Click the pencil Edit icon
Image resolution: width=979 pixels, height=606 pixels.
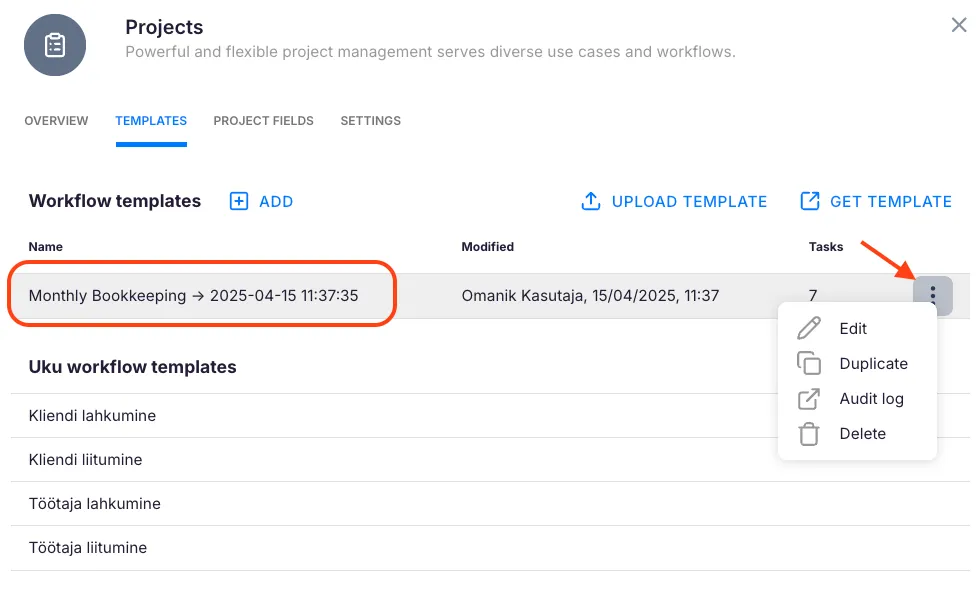tap(808, 328)
